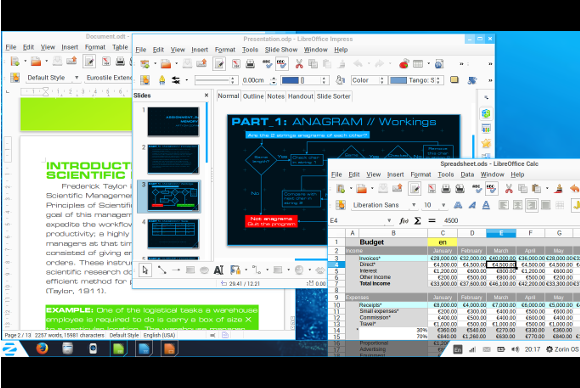
Task: Click the Insert Table icon in Impress
Action: click(418, 64)
